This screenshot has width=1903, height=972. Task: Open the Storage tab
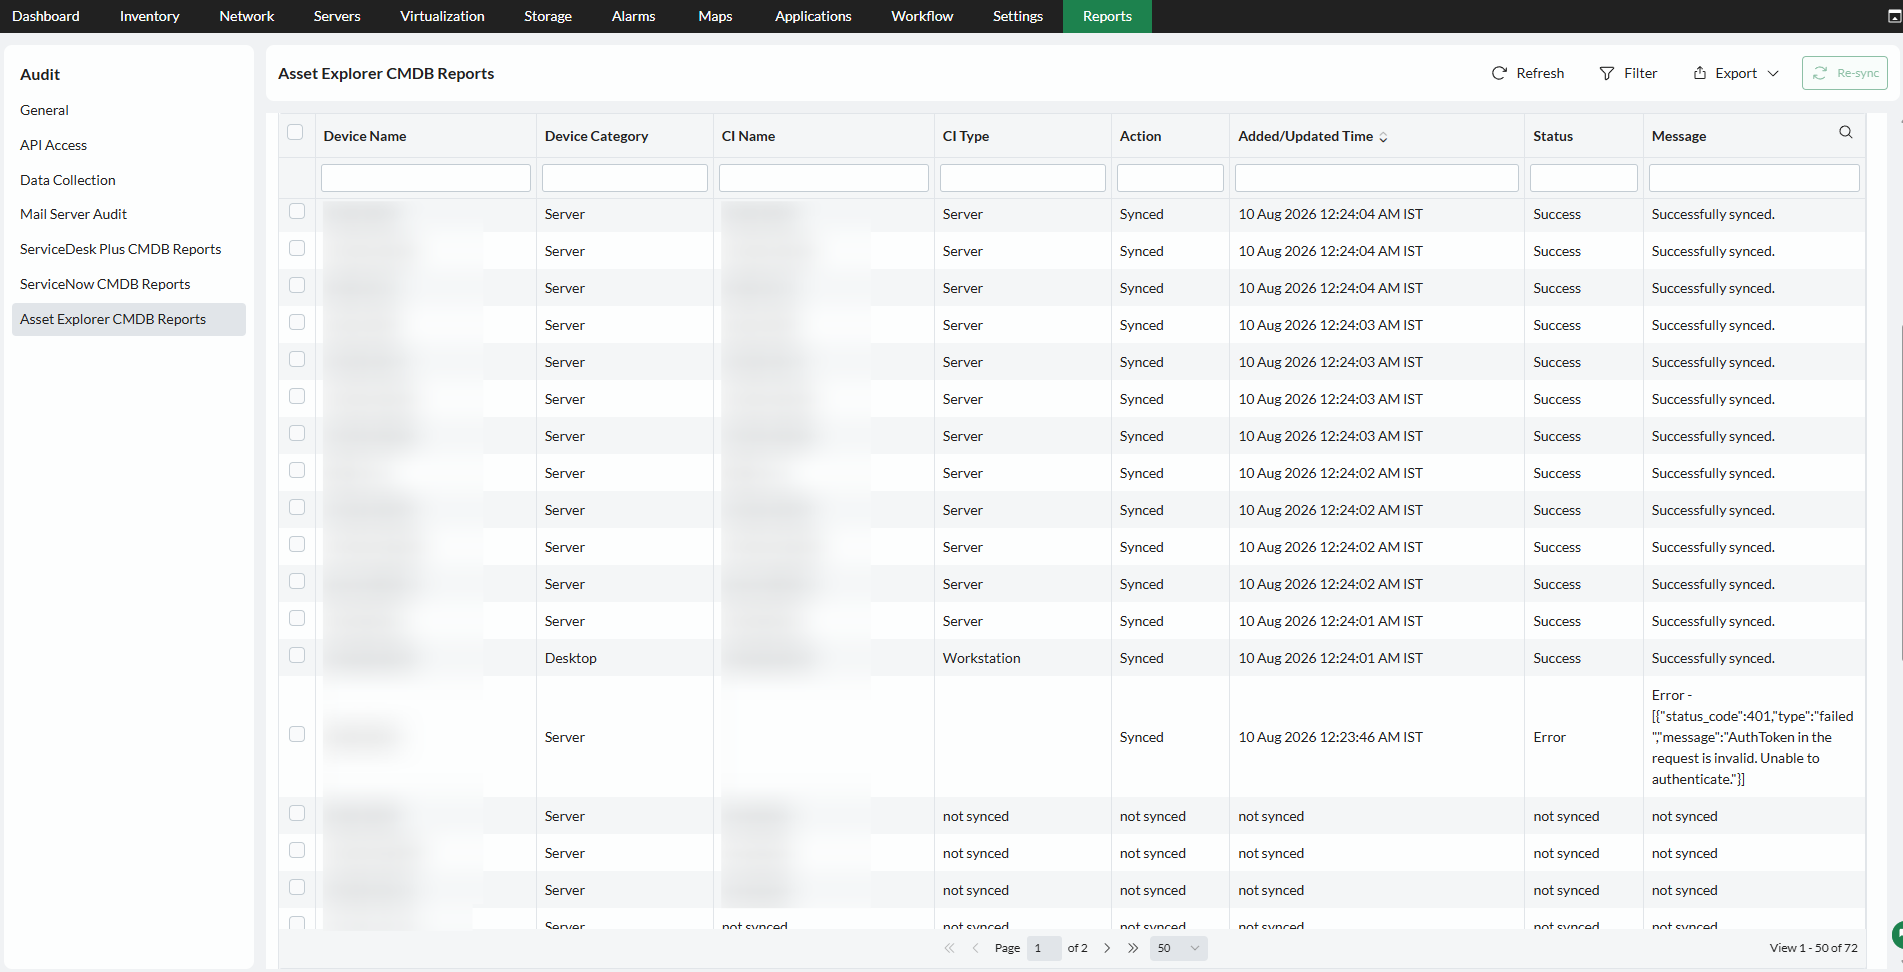(548, 16)
